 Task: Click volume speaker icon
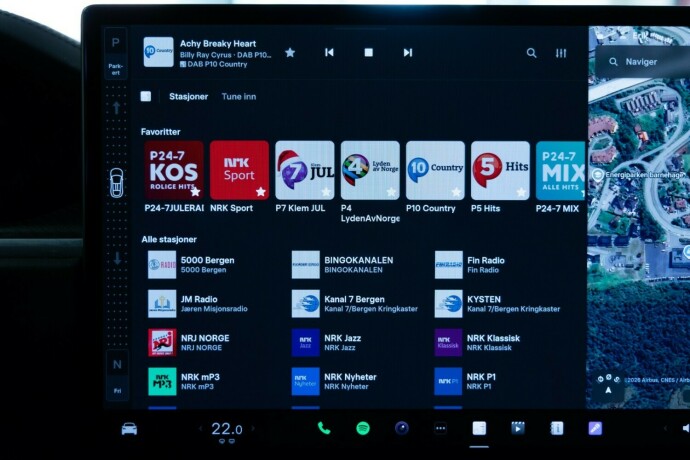click(686, 428)
